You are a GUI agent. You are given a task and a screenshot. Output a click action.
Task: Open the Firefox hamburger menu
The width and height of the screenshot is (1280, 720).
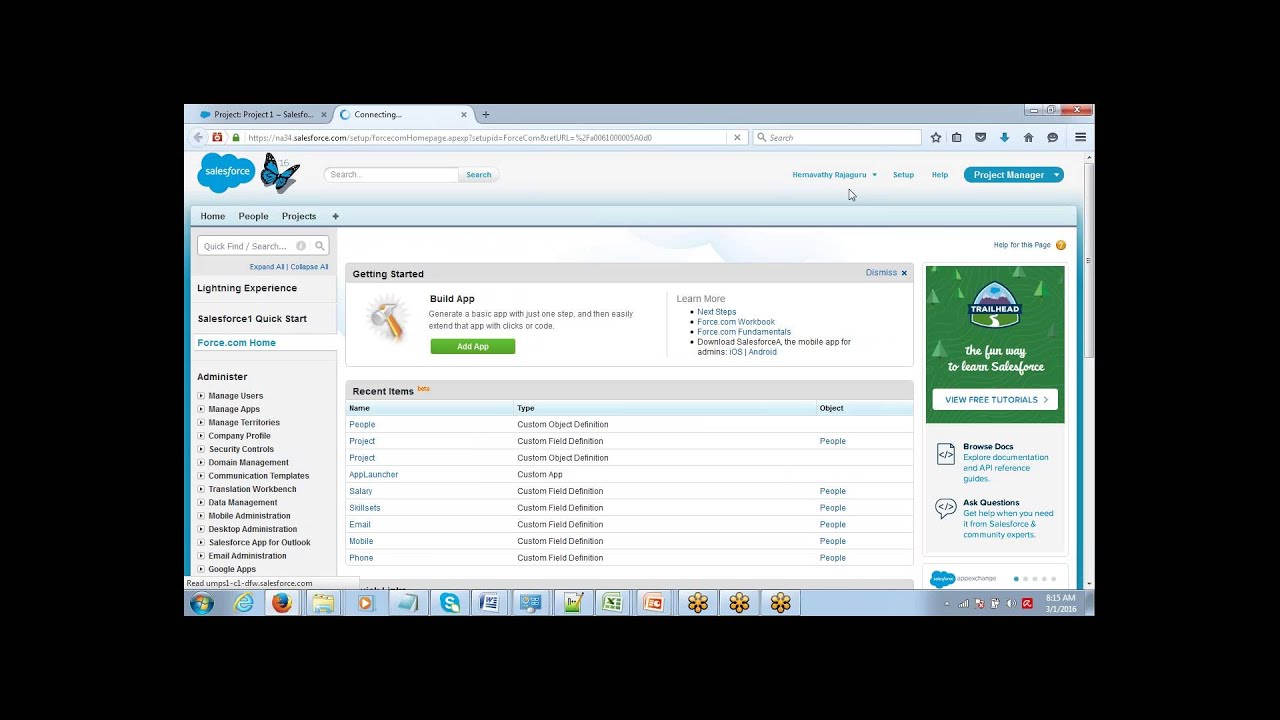(1080, 137)
